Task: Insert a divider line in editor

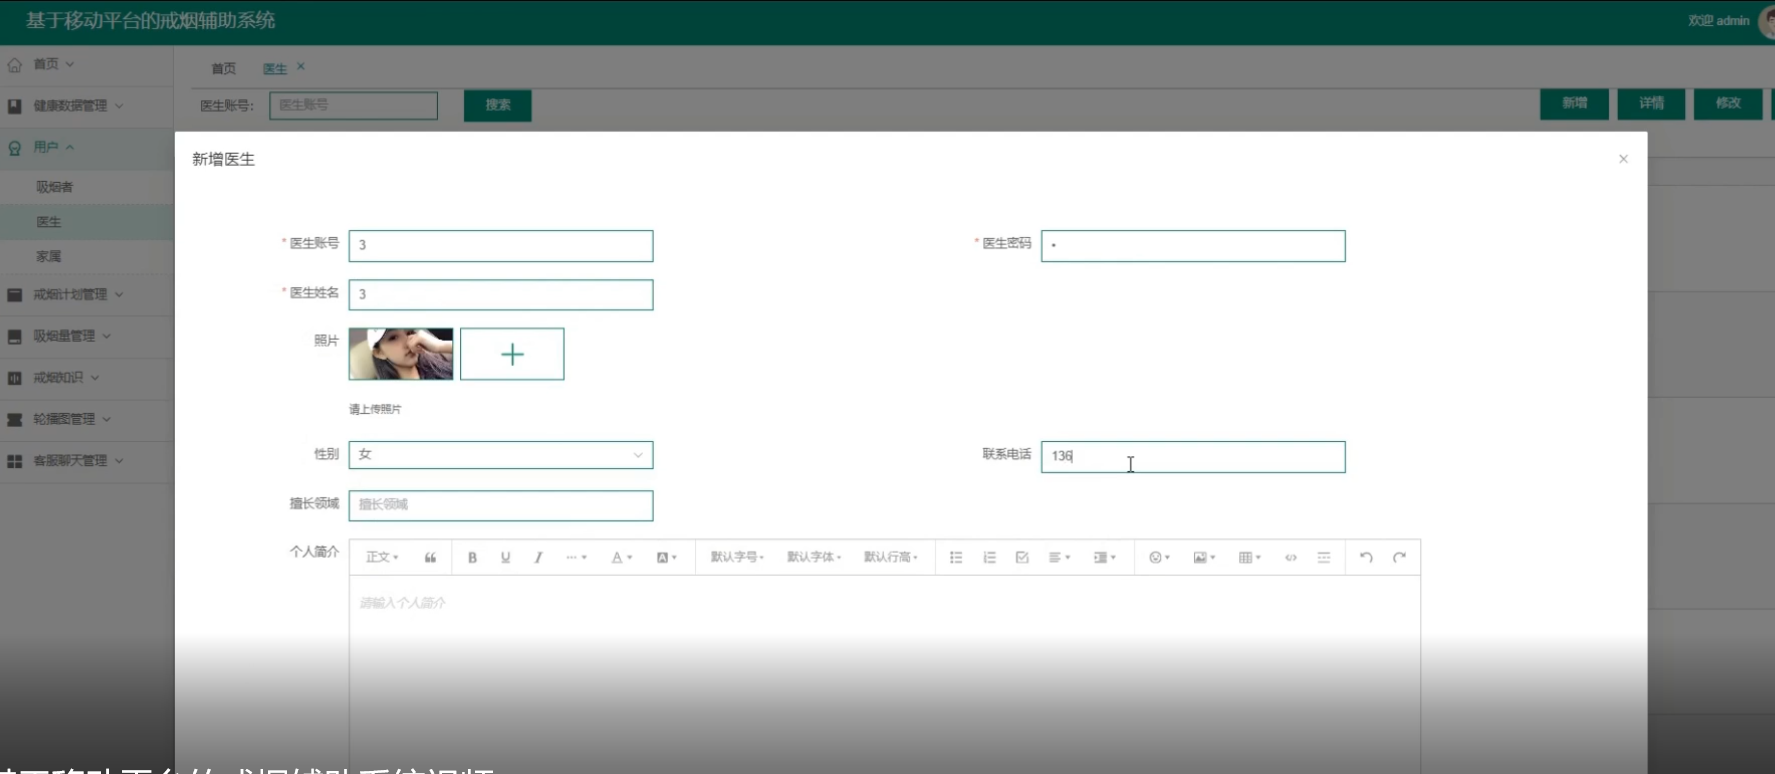Action: point(1324,558)
